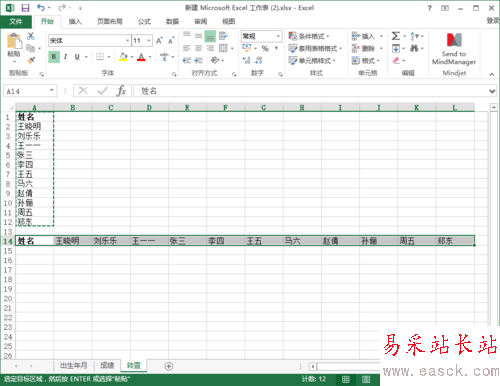
Task: Click the Cut scissors icon
Action: [x=31, y=36]
